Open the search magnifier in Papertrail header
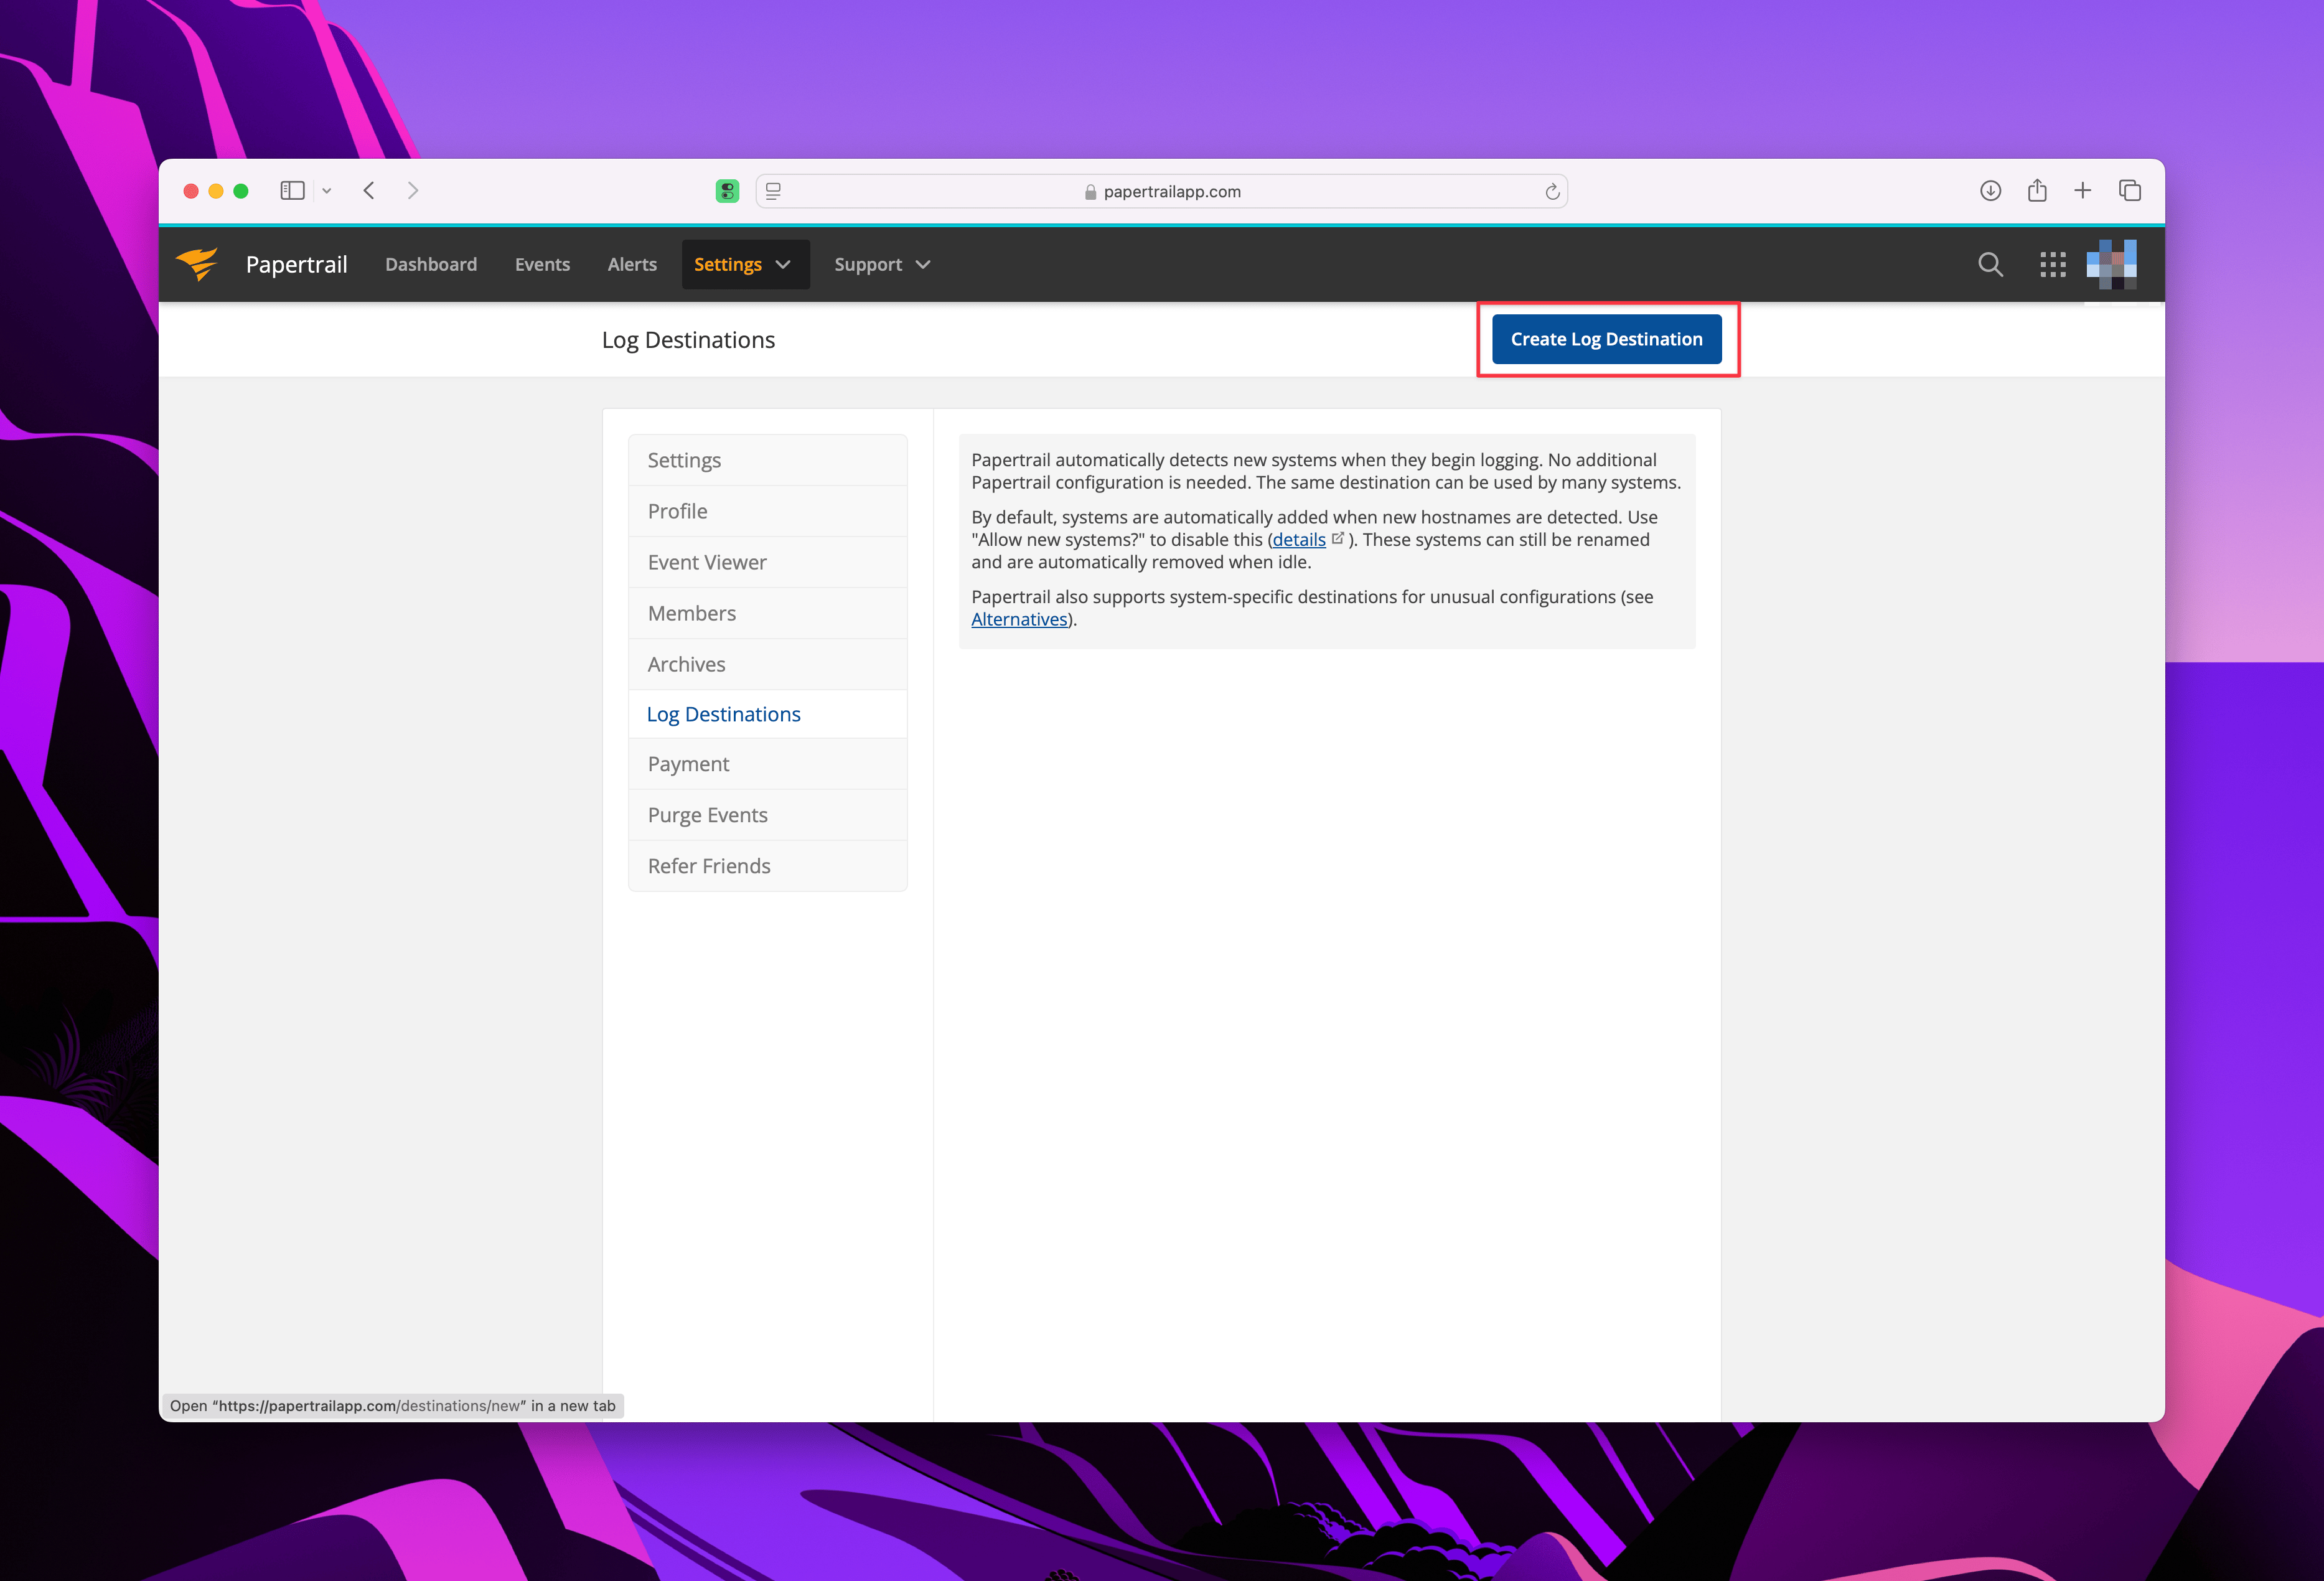This screenshot has width=2324, height=1581. (x=1990, y=264)
